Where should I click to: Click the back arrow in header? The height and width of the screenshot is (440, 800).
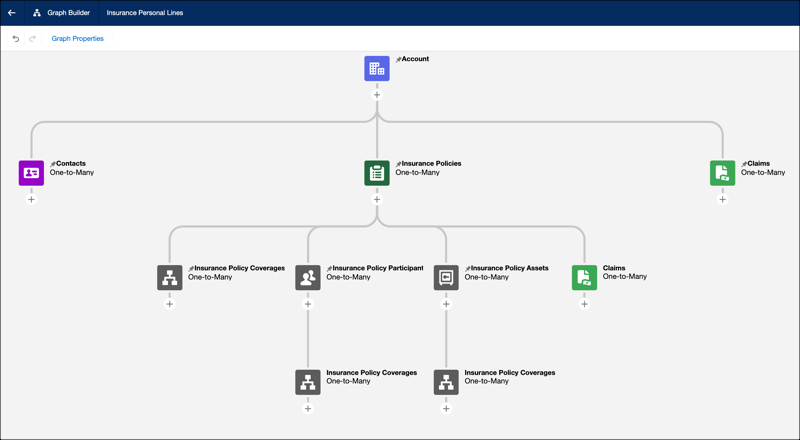(12, 13)
